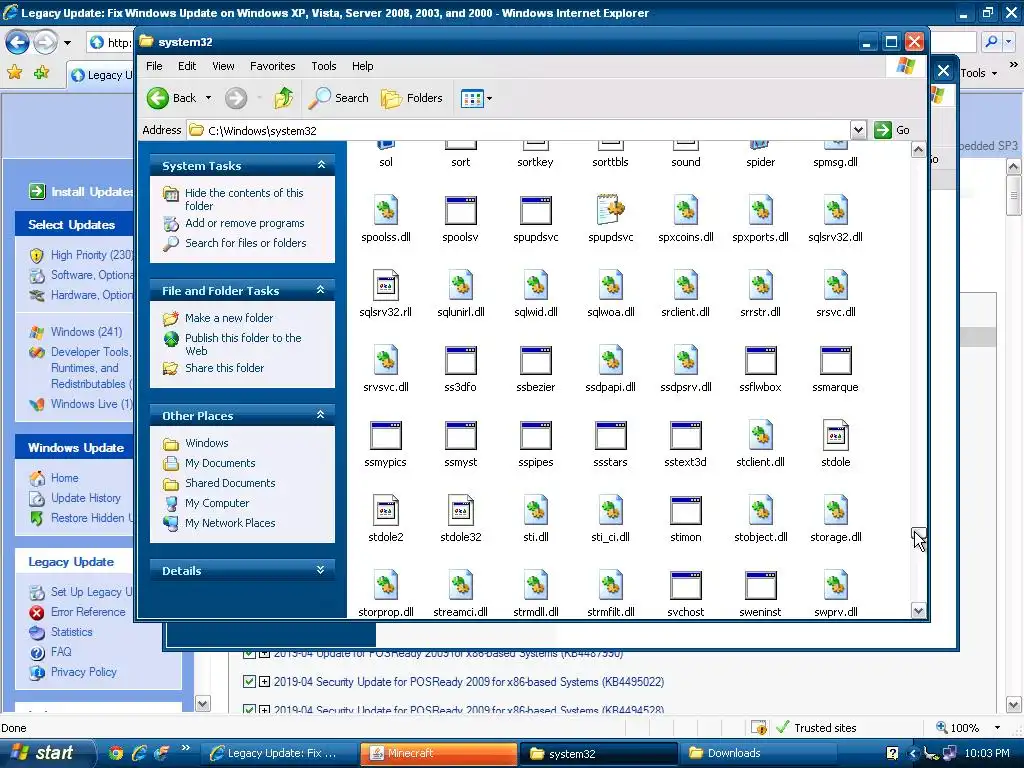Screen dimensions: 1024x768
Task: Open My Computer from Other Places
Action: [217, 504]
